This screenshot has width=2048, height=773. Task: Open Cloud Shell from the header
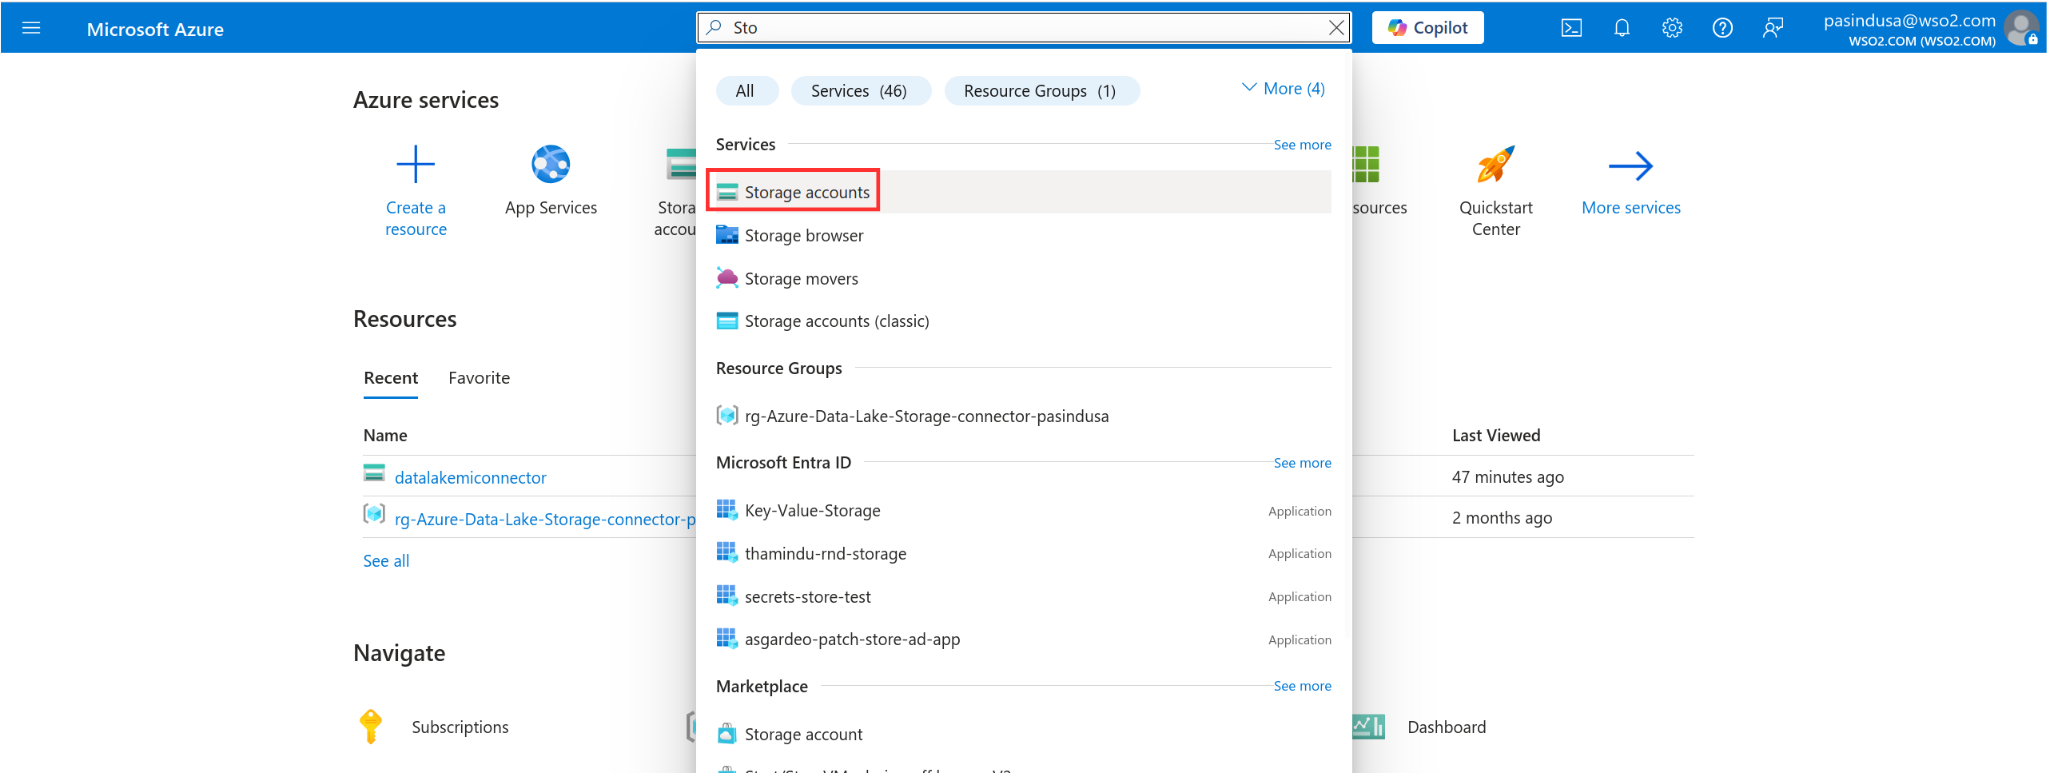click(x=1571, y=28)
